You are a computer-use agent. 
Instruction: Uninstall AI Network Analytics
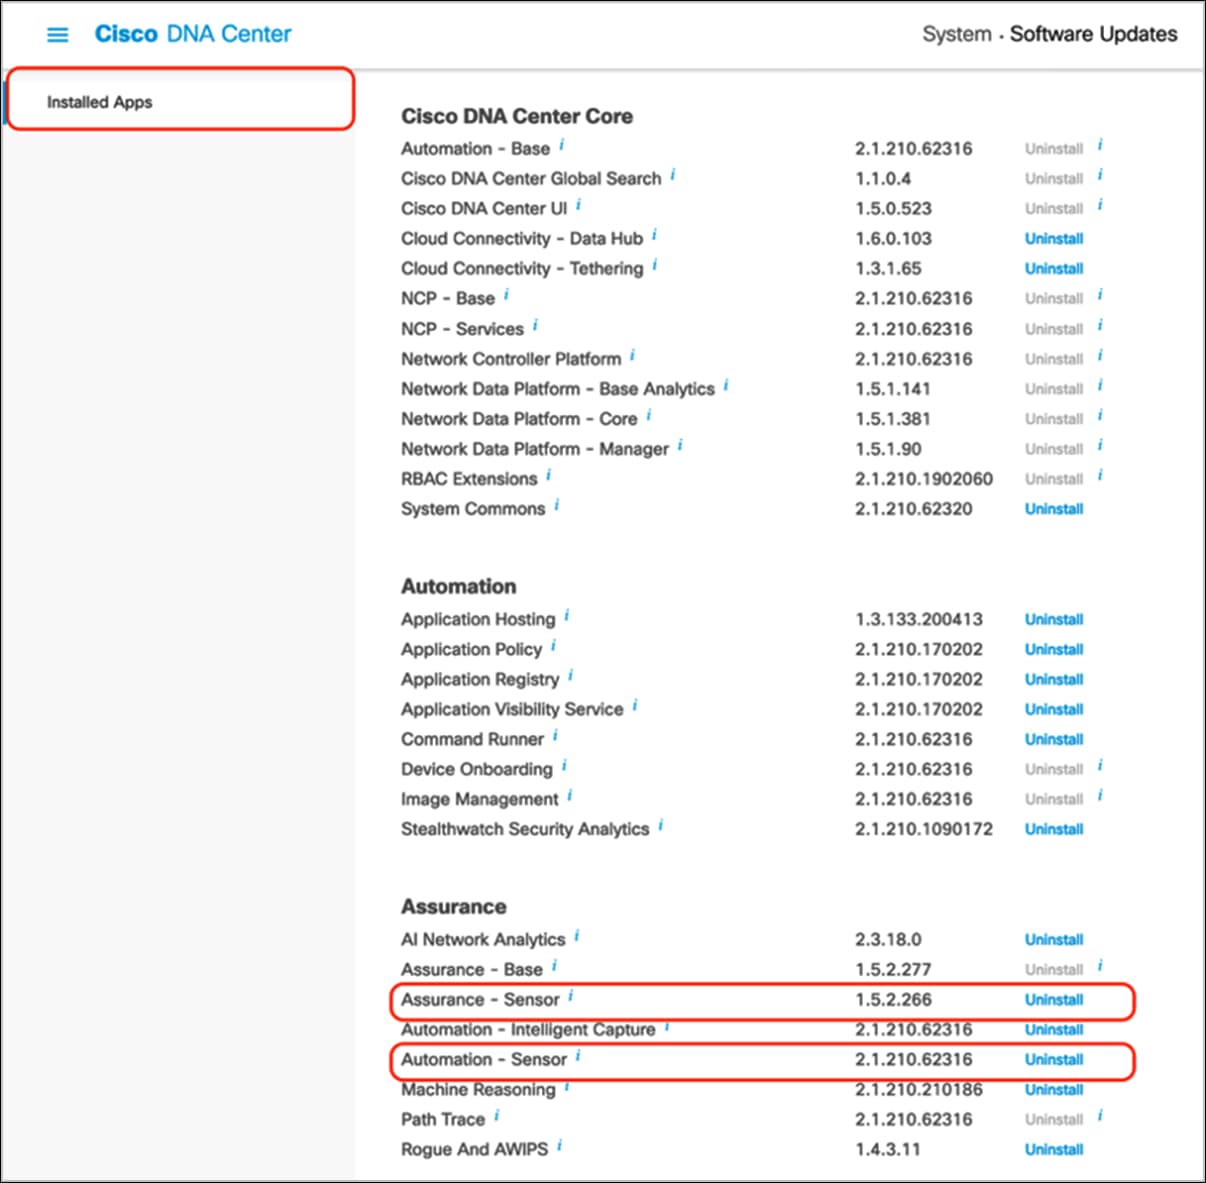click(1054, 940)
